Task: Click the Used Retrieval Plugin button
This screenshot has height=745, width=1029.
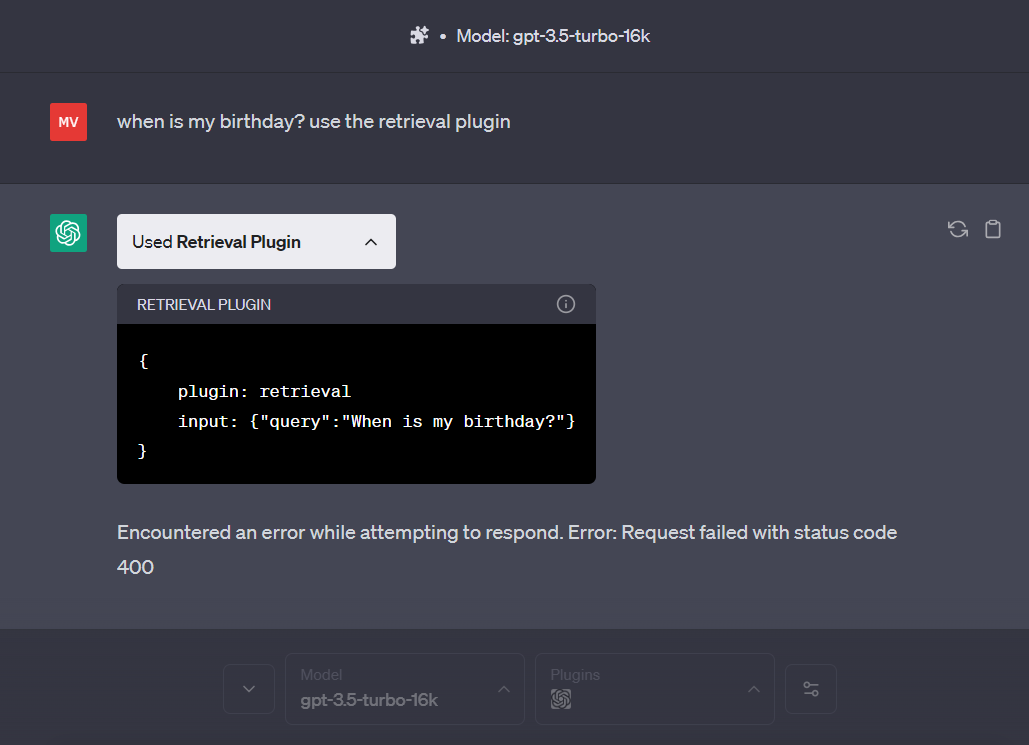Action: click(256, 241)
